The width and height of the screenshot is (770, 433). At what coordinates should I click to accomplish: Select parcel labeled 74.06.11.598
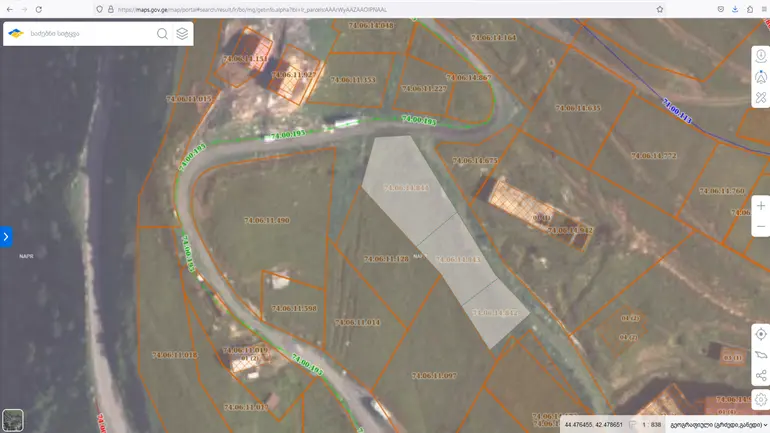pos(294,308)
